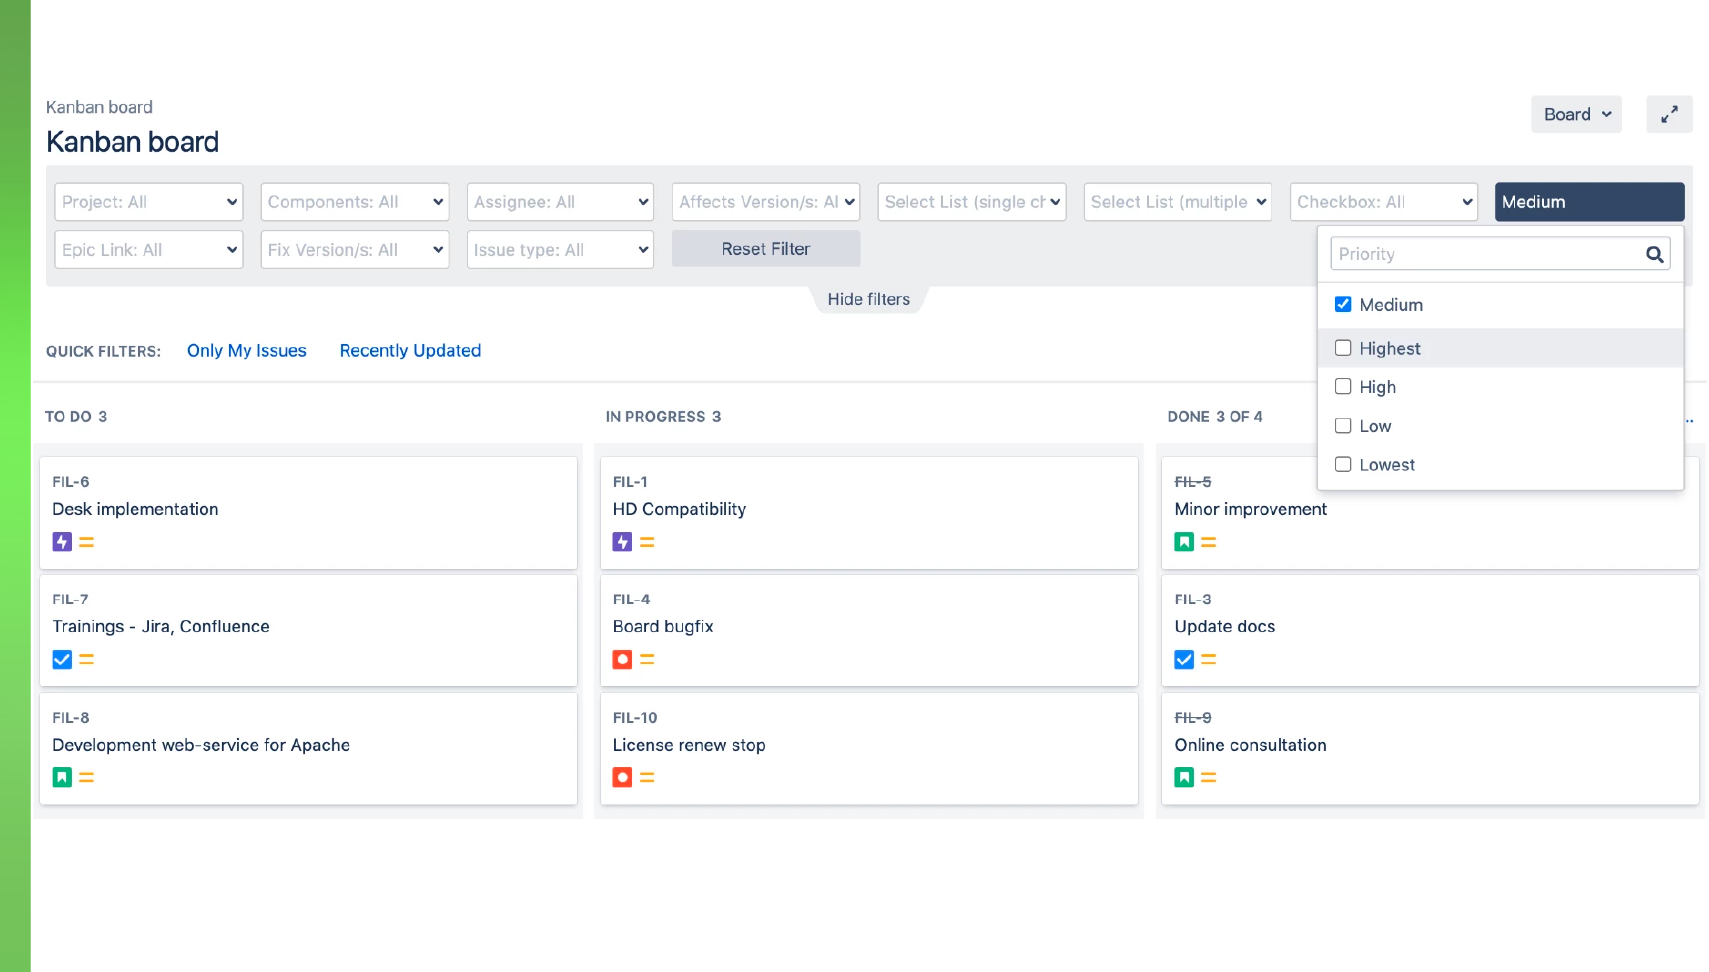Open the Board menu dropdown
This screenshot has width=1709, height=972.
(1575, 115)
